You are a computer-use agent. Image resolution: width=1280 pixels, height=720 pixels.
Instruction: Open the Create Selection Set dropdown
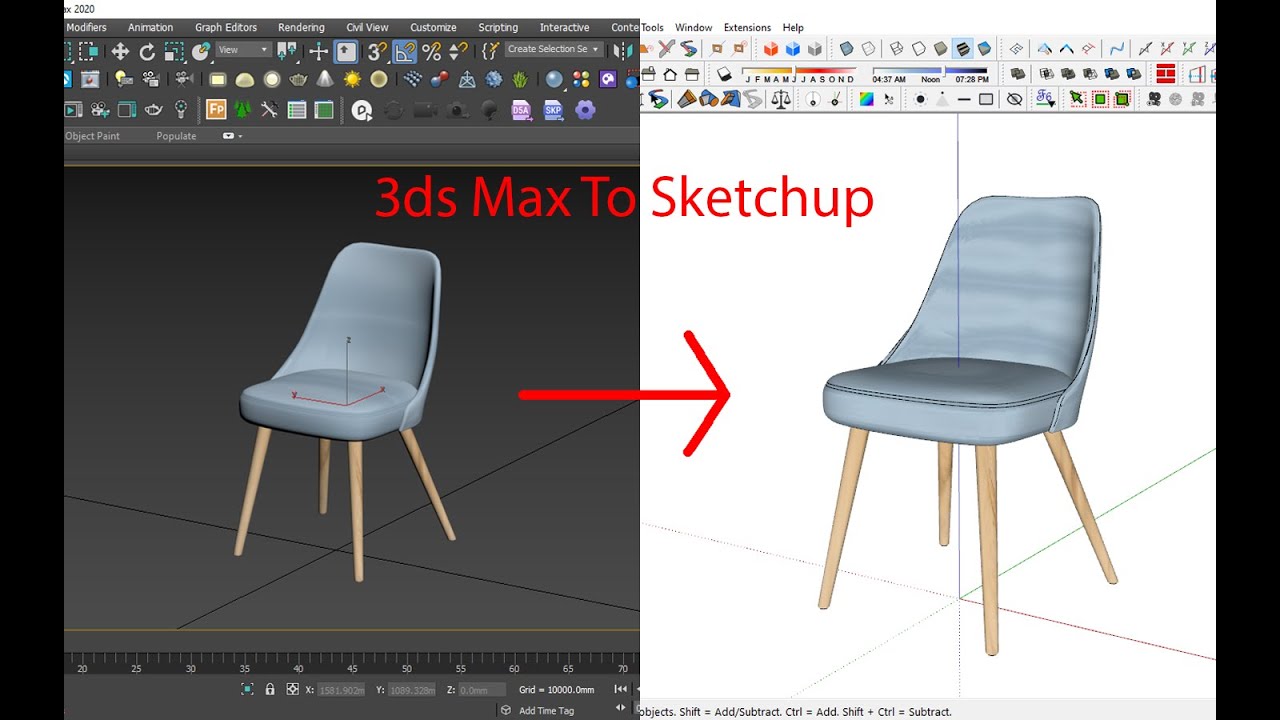pos(553,49)
